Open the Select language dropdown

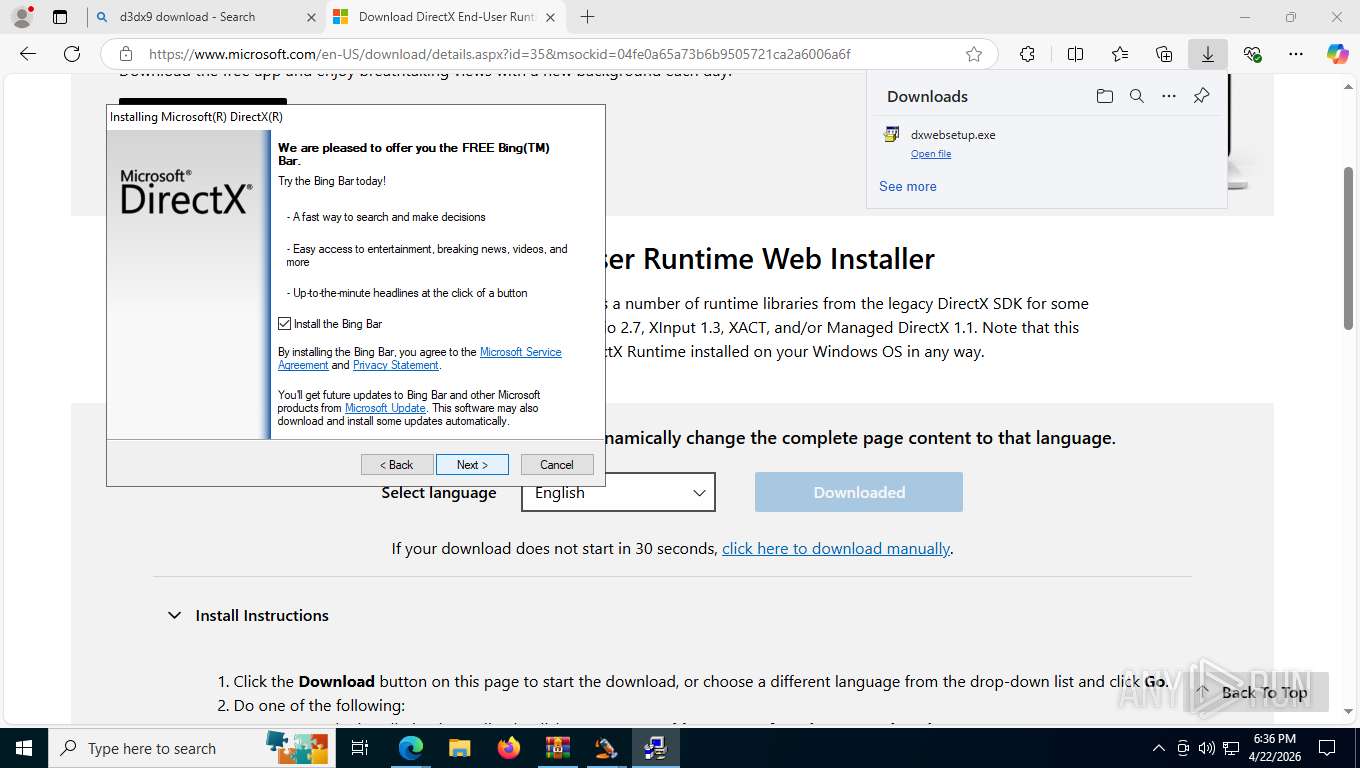tap(618, 492)
